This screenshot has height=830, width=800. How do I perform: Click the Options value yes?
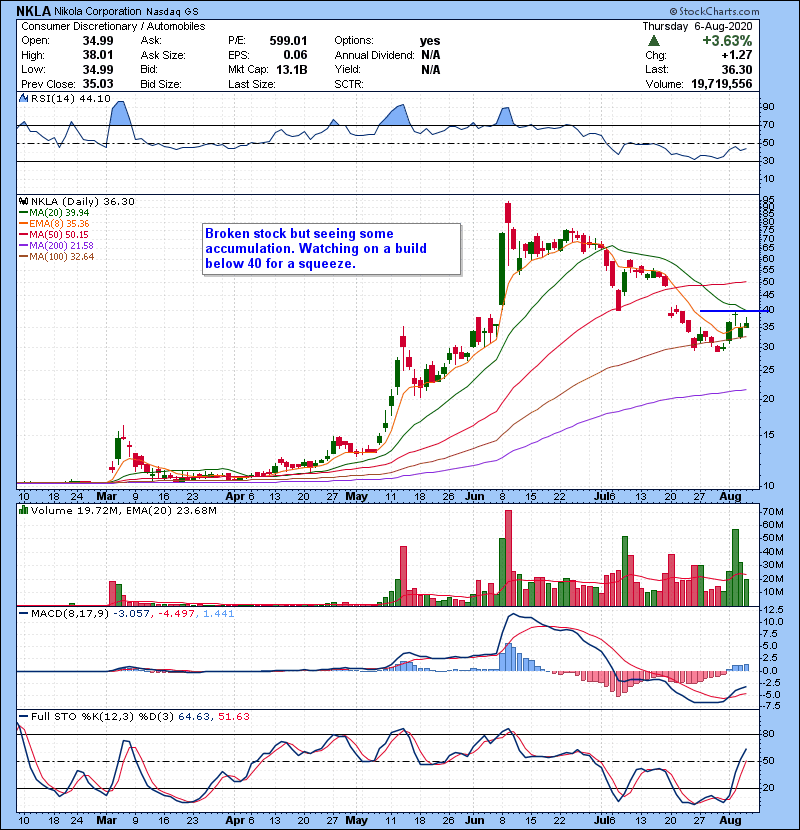pos(430,41)
